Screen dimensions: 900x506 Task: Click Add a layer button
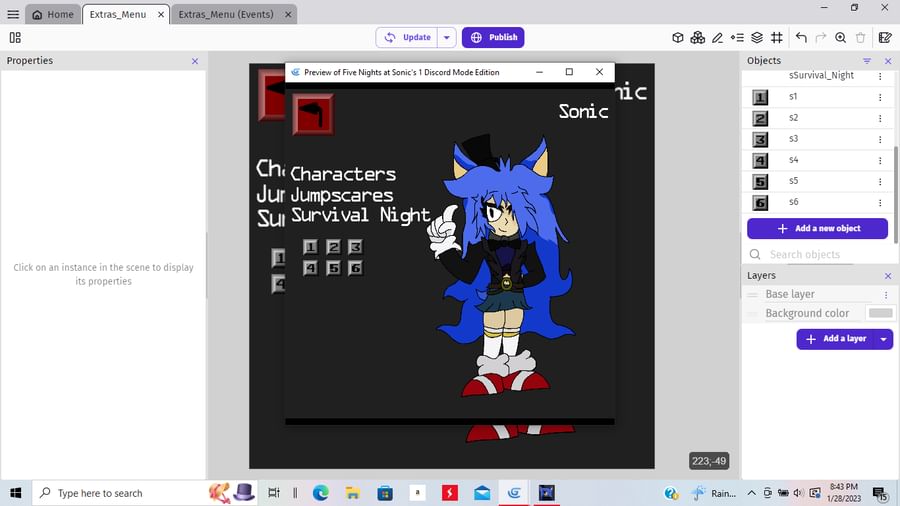click(836, 339)
